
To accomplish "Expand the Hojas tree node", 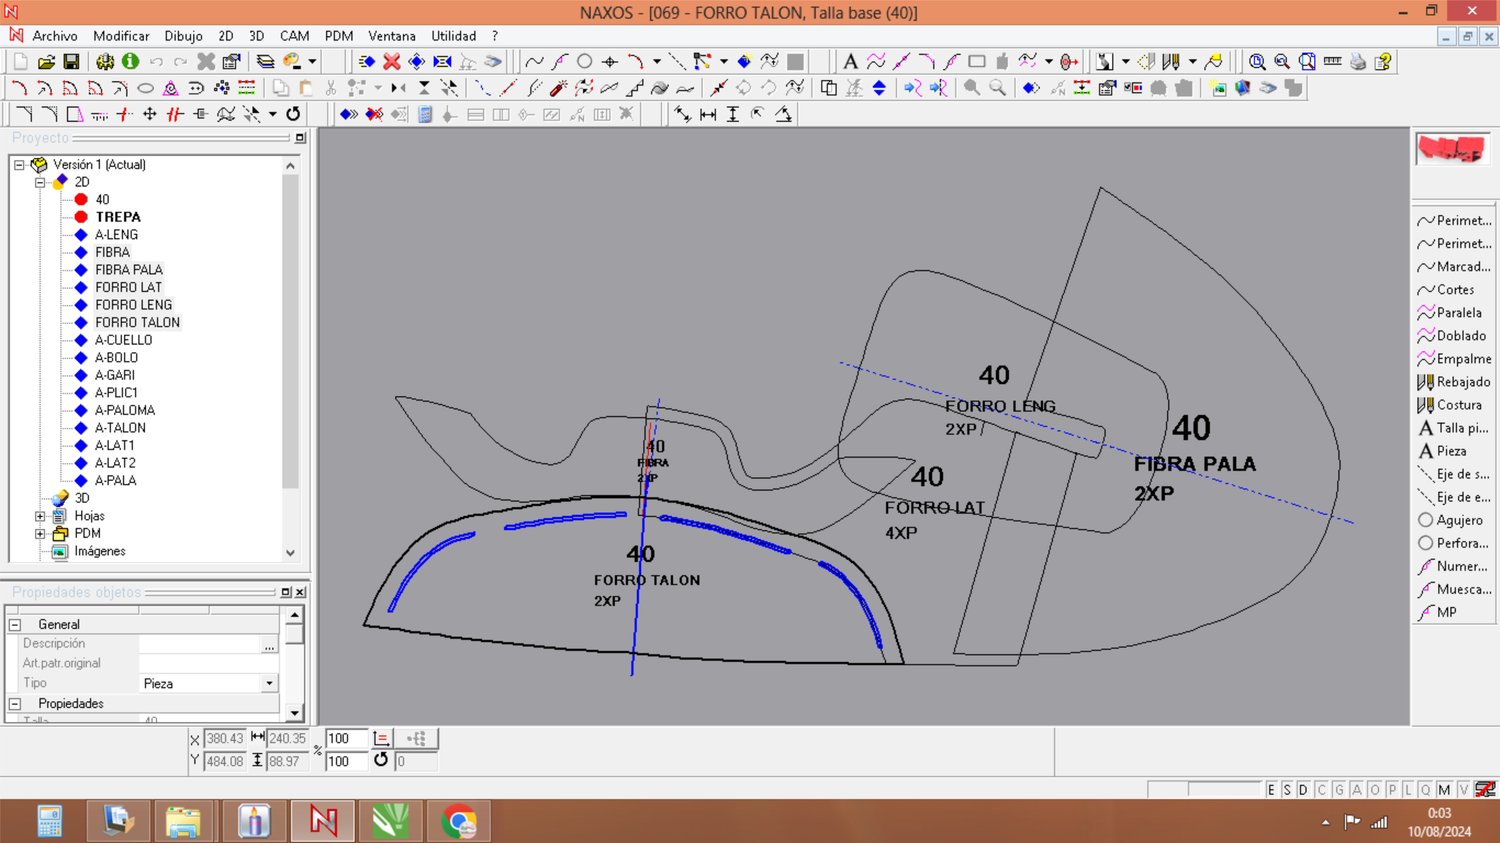I will (x=40, y=517).
